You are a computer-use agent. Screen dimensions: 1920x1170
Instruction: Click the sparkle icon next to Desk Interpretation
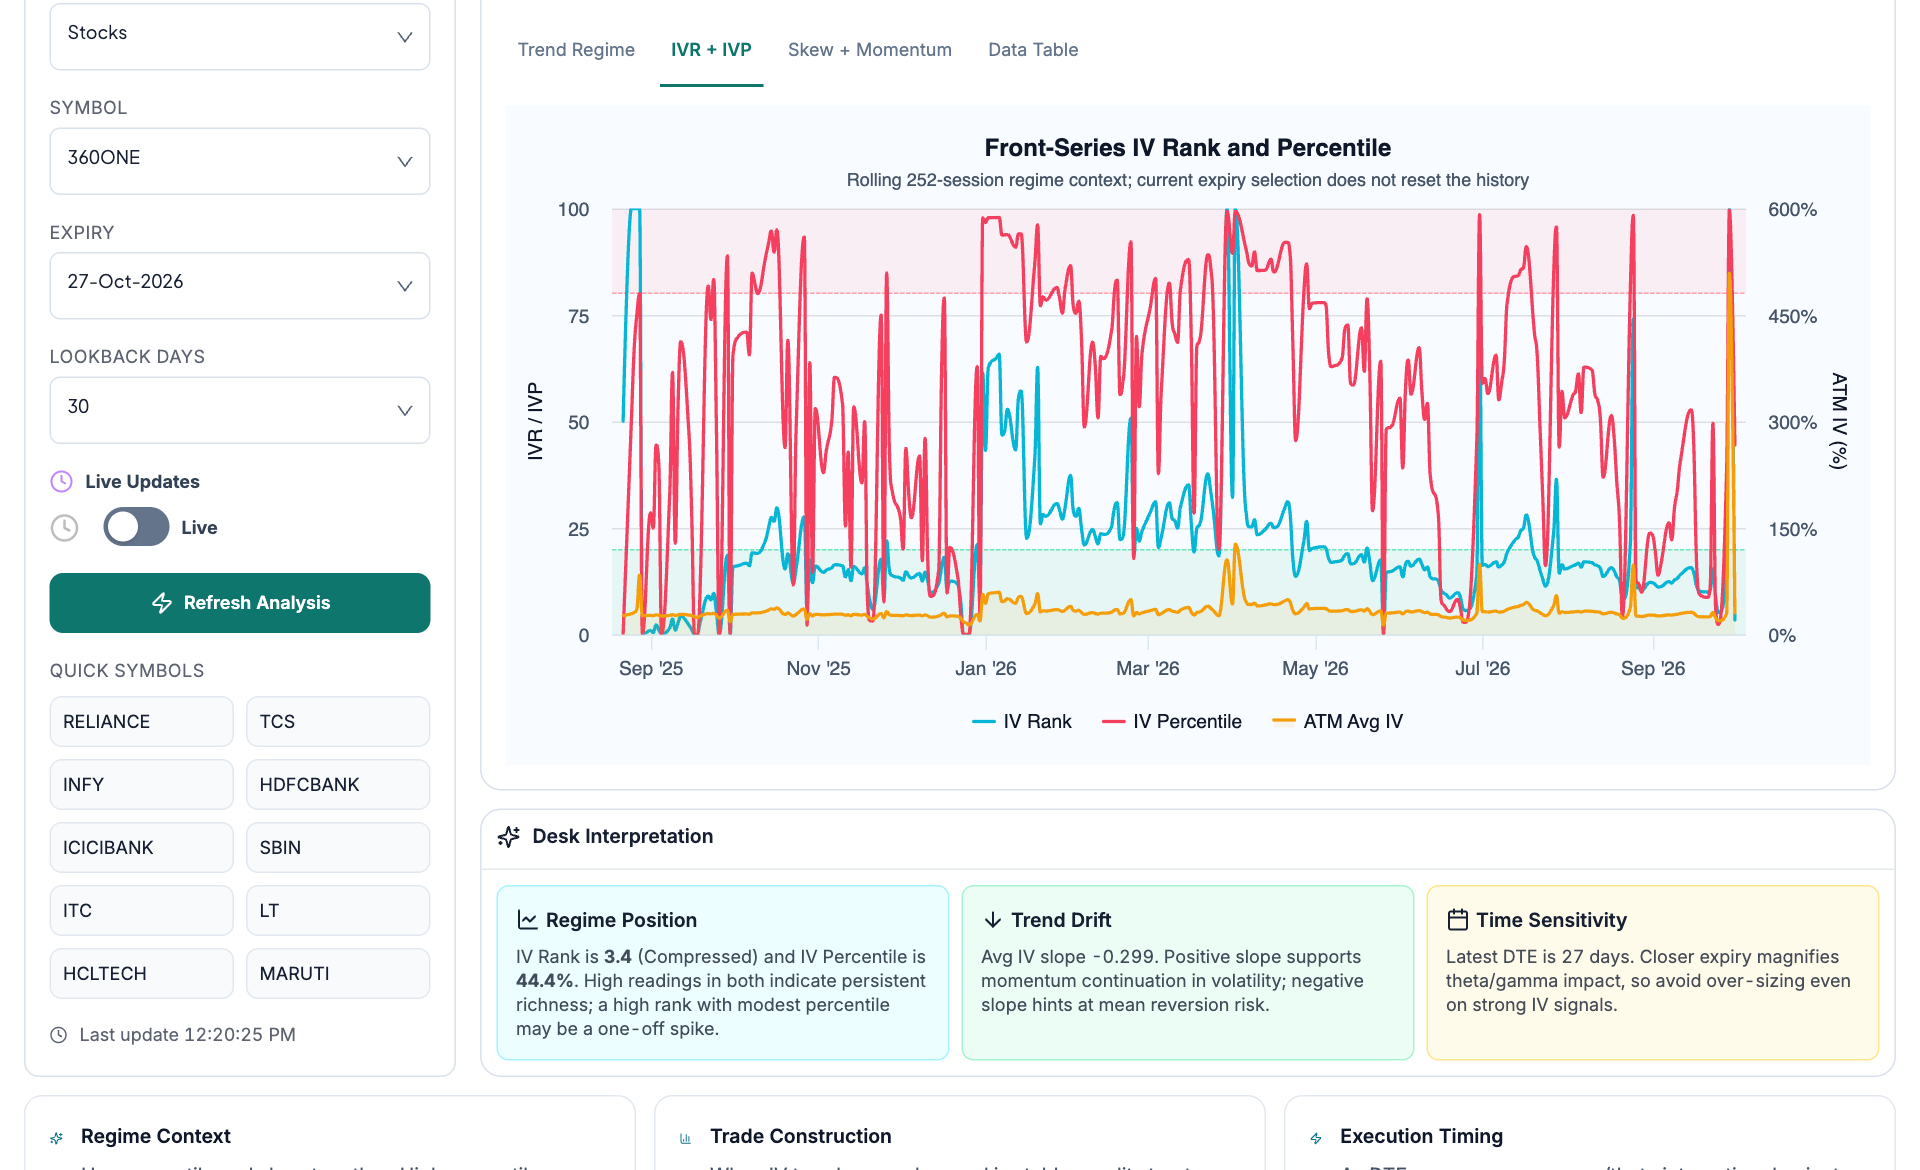tap(509, 836)
